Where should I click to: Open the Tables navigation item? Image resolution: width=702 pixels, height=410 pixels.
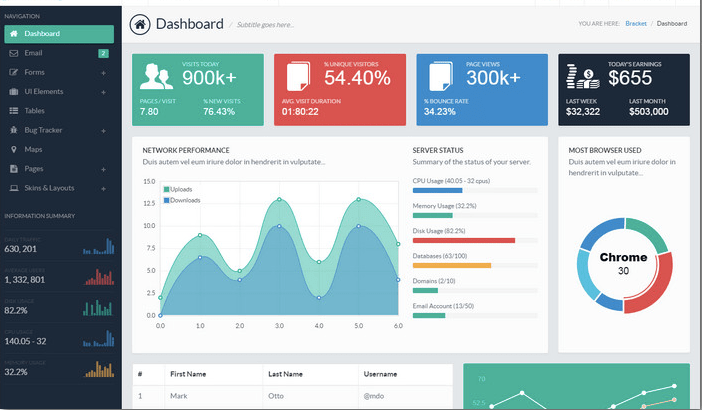pos(59,111)
